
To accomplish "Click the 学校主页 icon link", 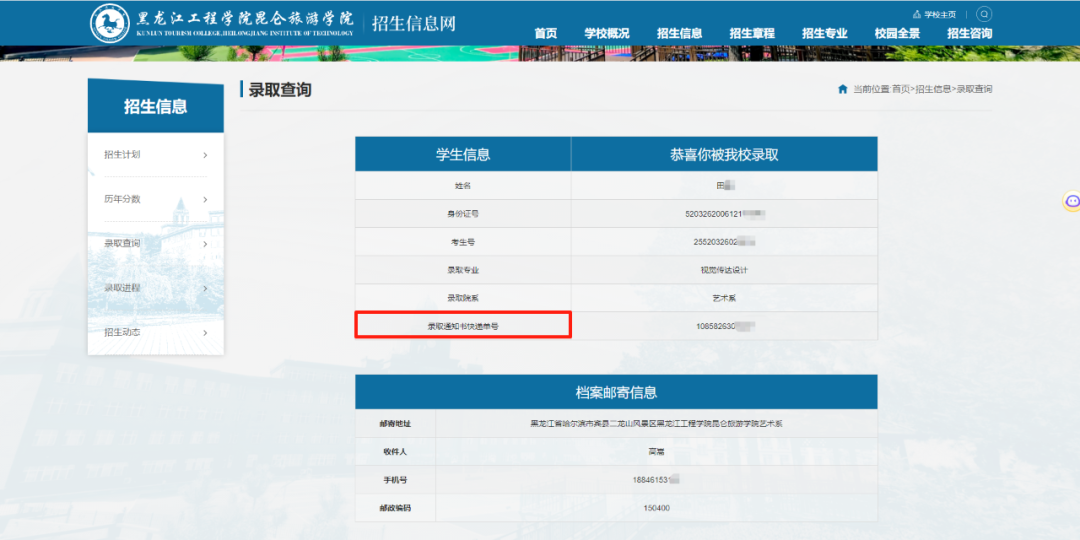I will pyautogui.click(x=917, y=15).
